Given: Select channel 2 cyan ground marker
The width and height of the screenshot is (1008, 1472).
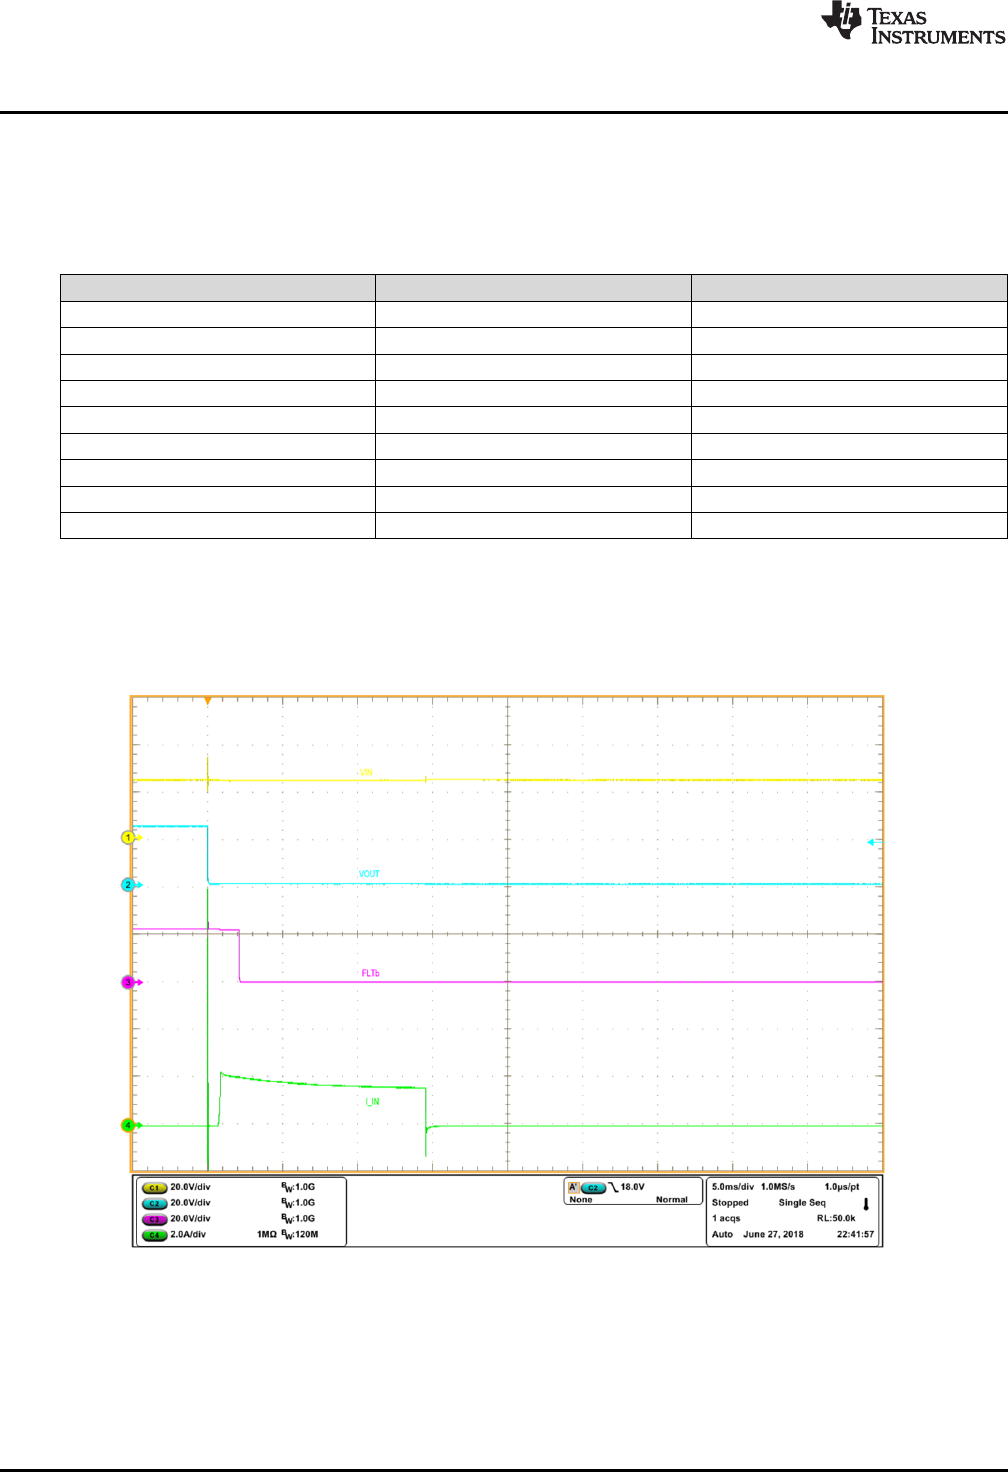Looking at the screenshot, I should coord(128,885).
